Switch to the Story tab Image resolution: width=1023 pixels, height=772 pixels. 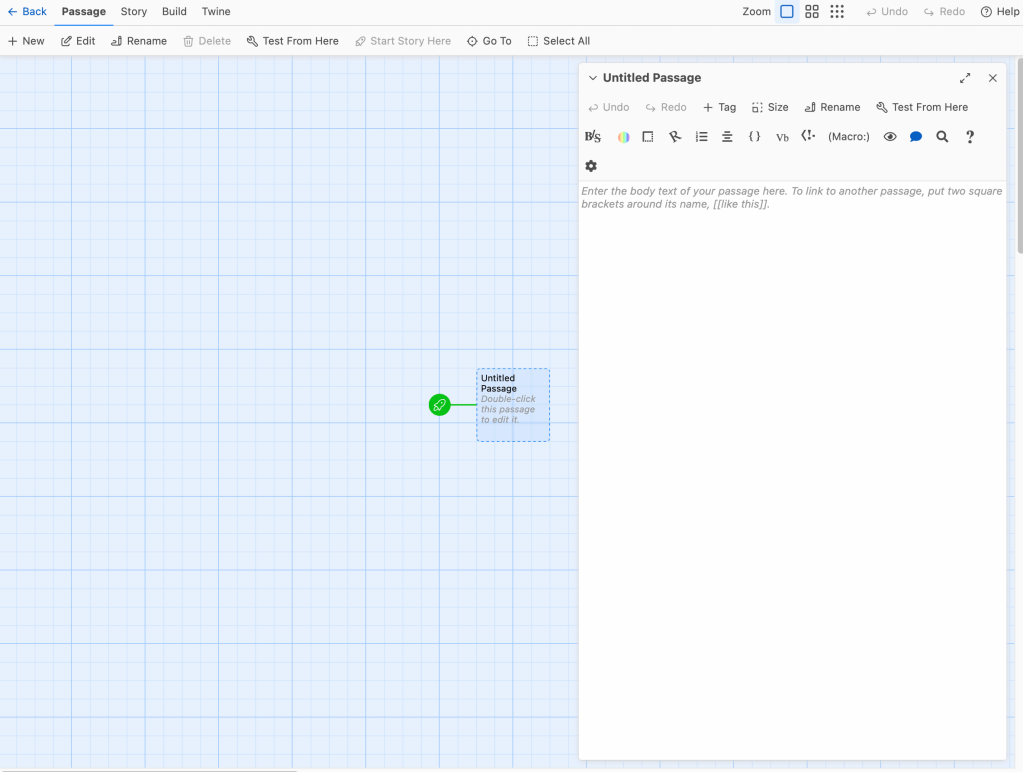click(x=134, y=12)
